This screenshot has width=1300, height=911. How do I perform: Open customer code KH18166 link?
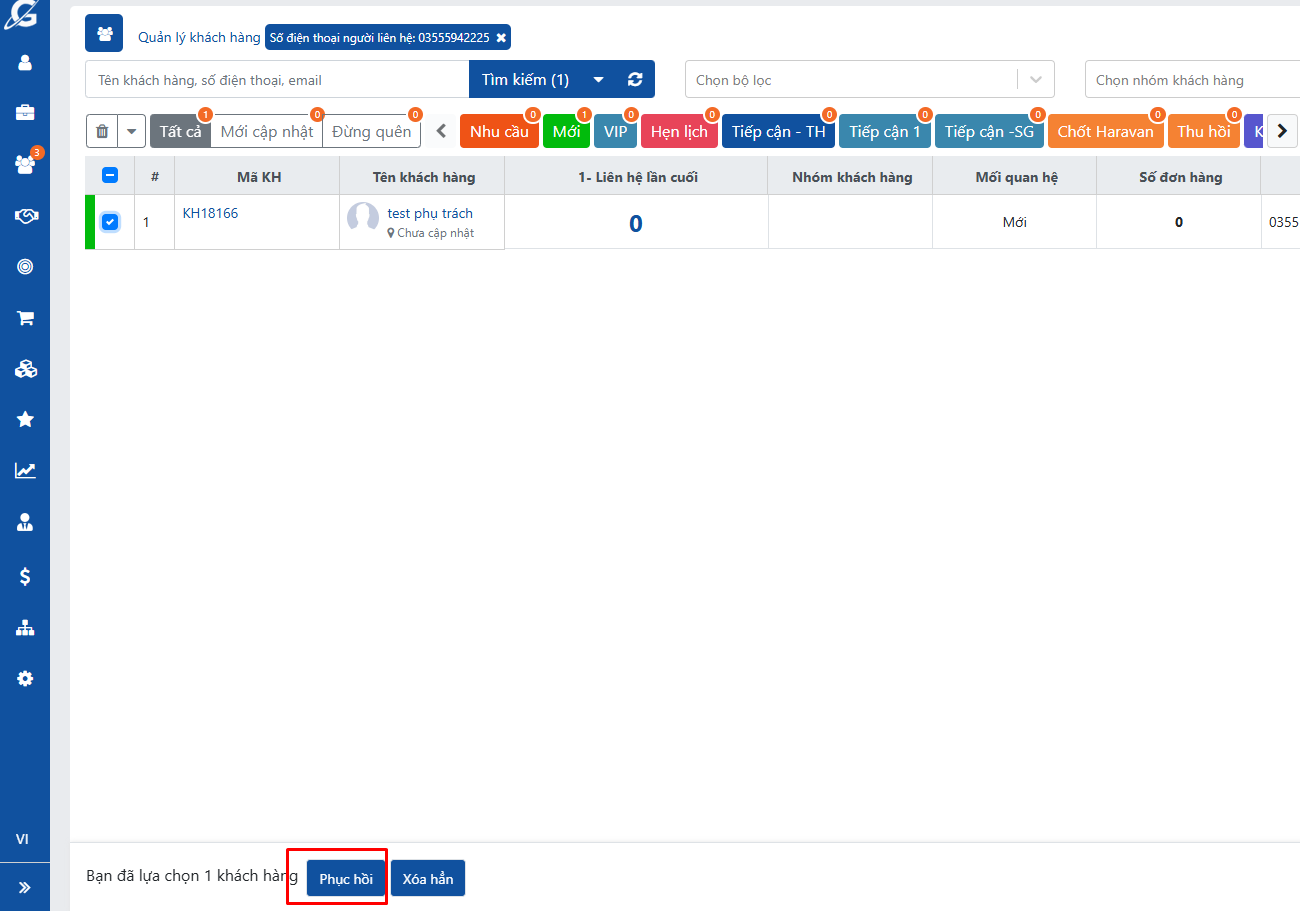(210, 213)
